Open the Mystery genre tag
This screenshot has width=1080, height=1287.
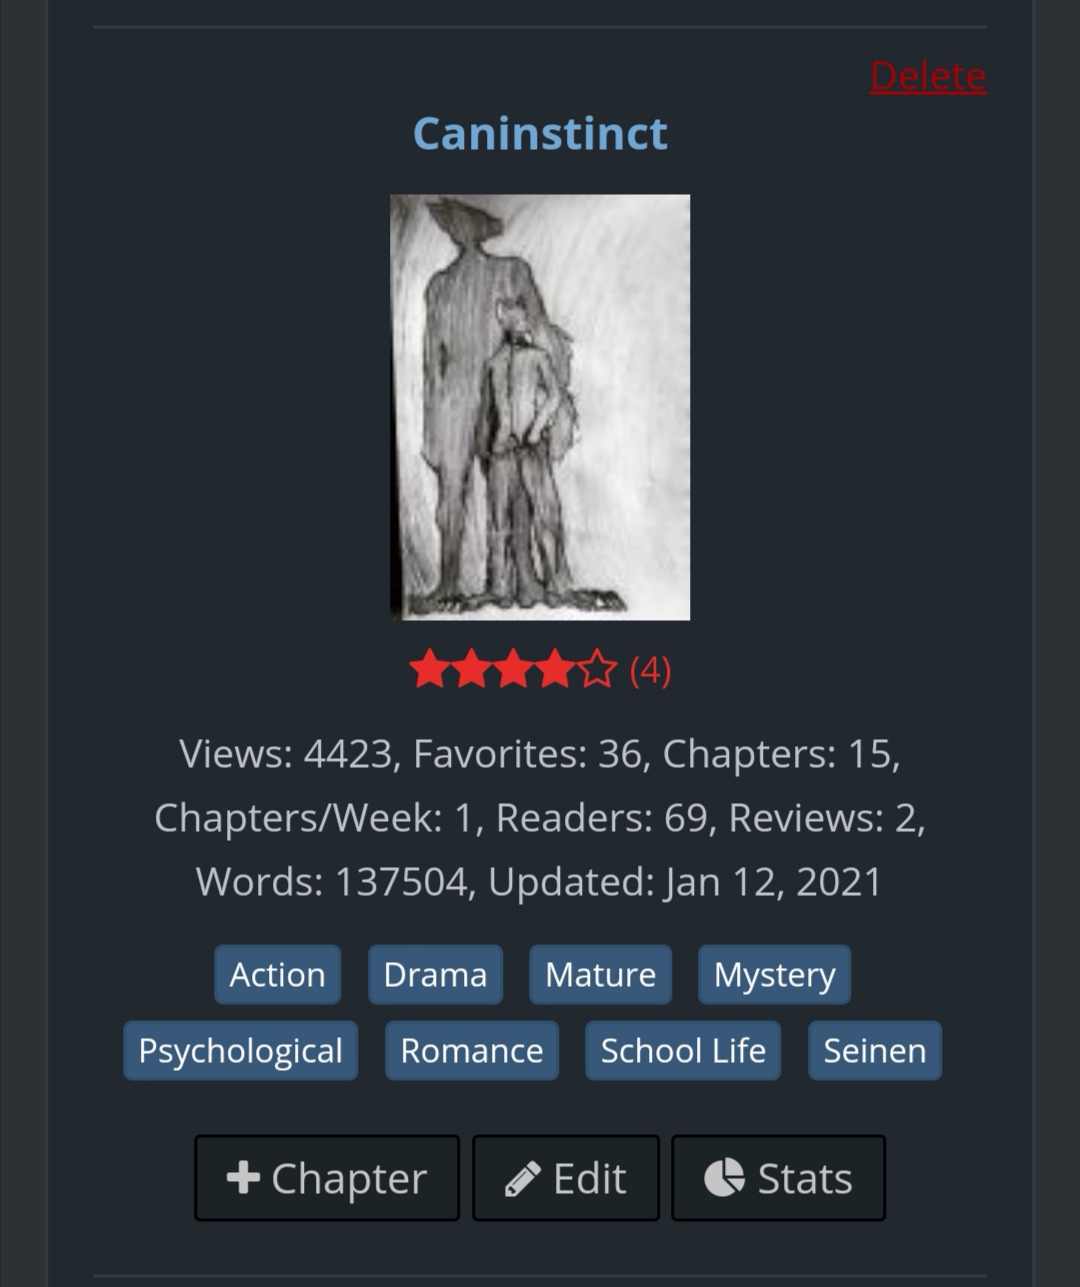(774, 974)
